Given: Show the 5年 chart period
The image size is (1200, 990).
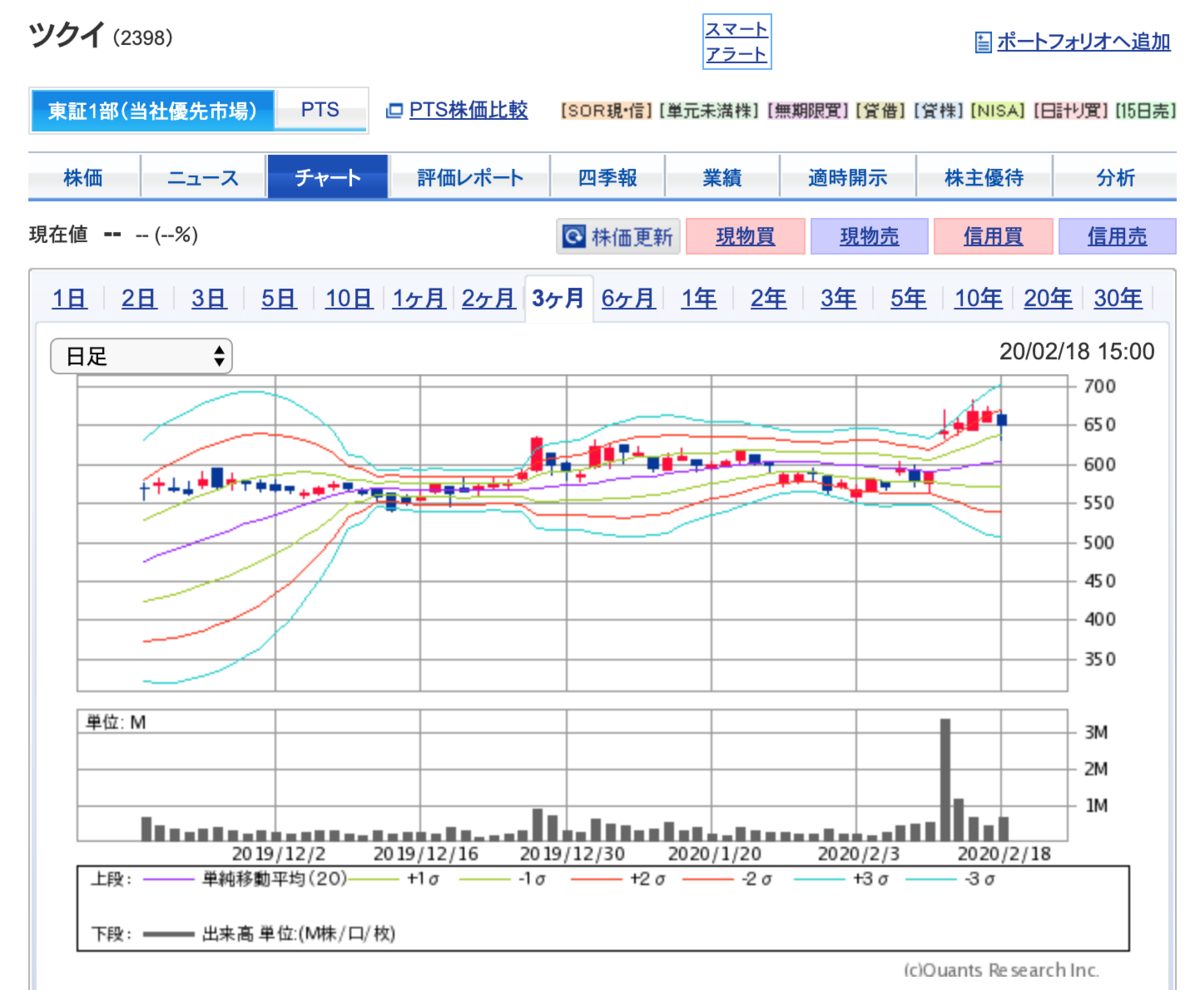Looking at the screenshot, I should tap(908, 298).
